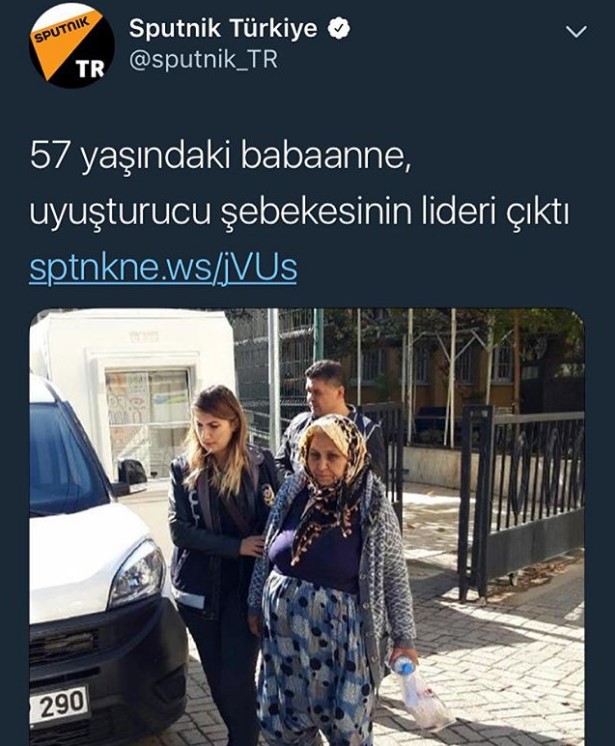Image resolution: width=615 pixels, height=746 pixels.
Task: Go to the @sputnik_TR handle
Action: point(203,60)
